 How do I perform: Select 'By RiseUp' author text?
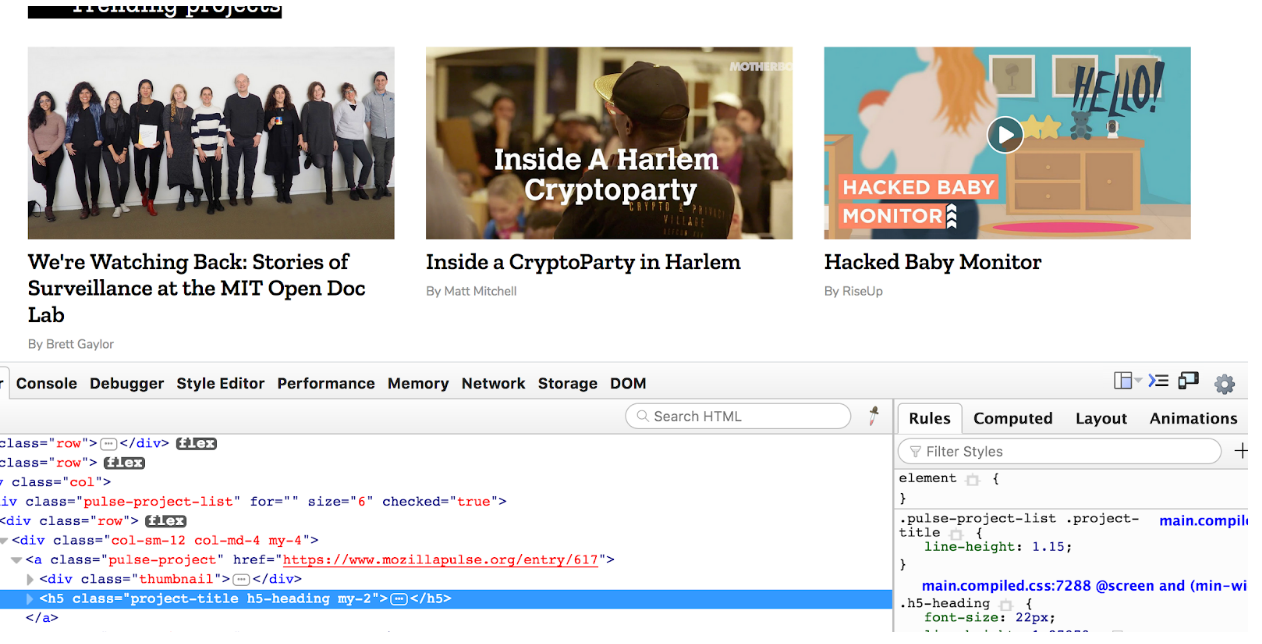[853, 291]
